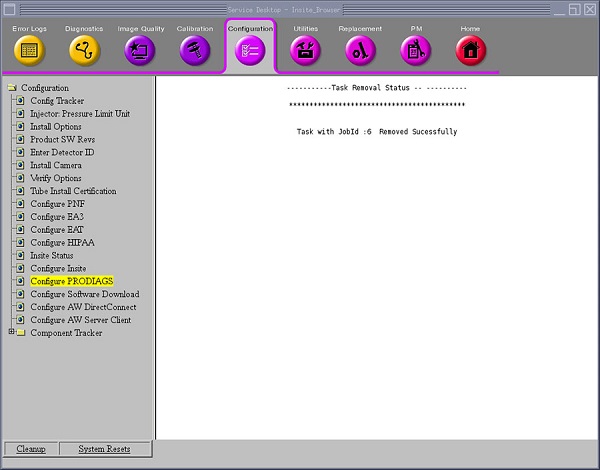Click the System Resets button

pyautogui.click(x=105, y=449)
